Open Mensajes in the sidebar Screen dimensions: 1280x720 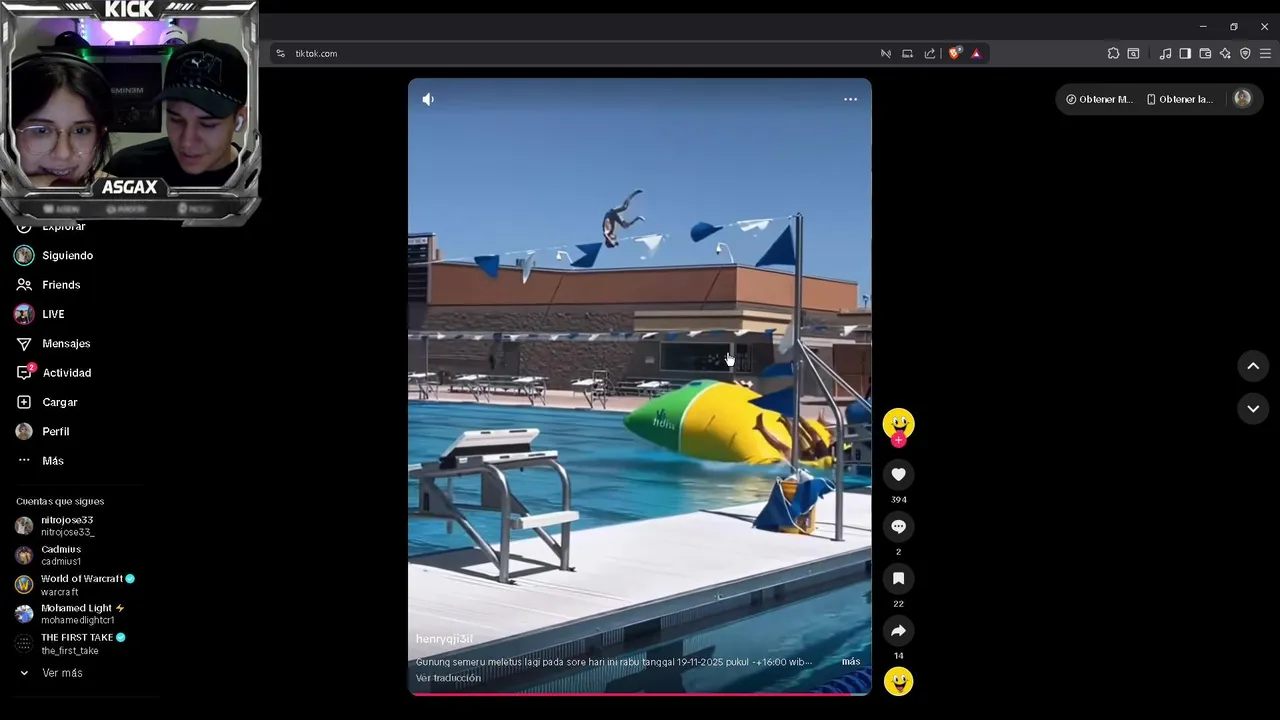pyautogui.click(x=66, y=343)
